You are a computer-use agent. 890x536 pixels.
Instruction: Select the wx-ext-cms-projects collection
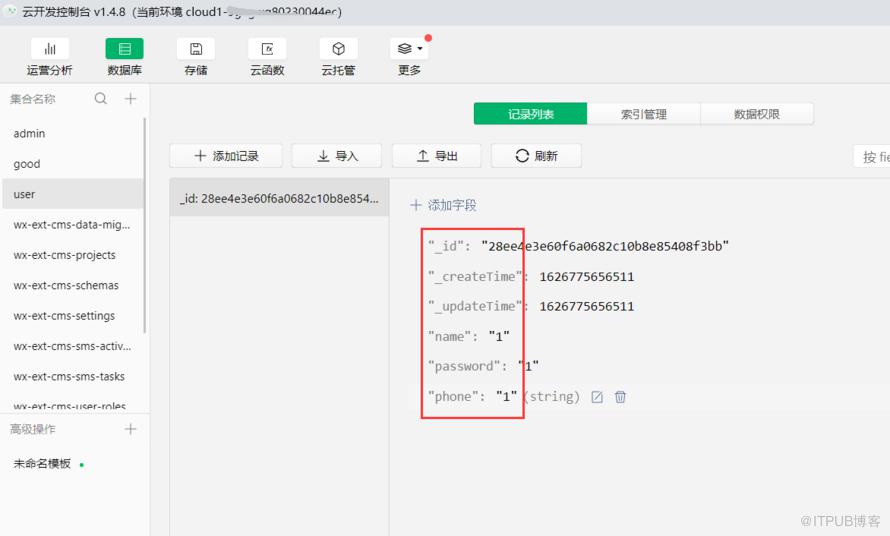point(73,255)
